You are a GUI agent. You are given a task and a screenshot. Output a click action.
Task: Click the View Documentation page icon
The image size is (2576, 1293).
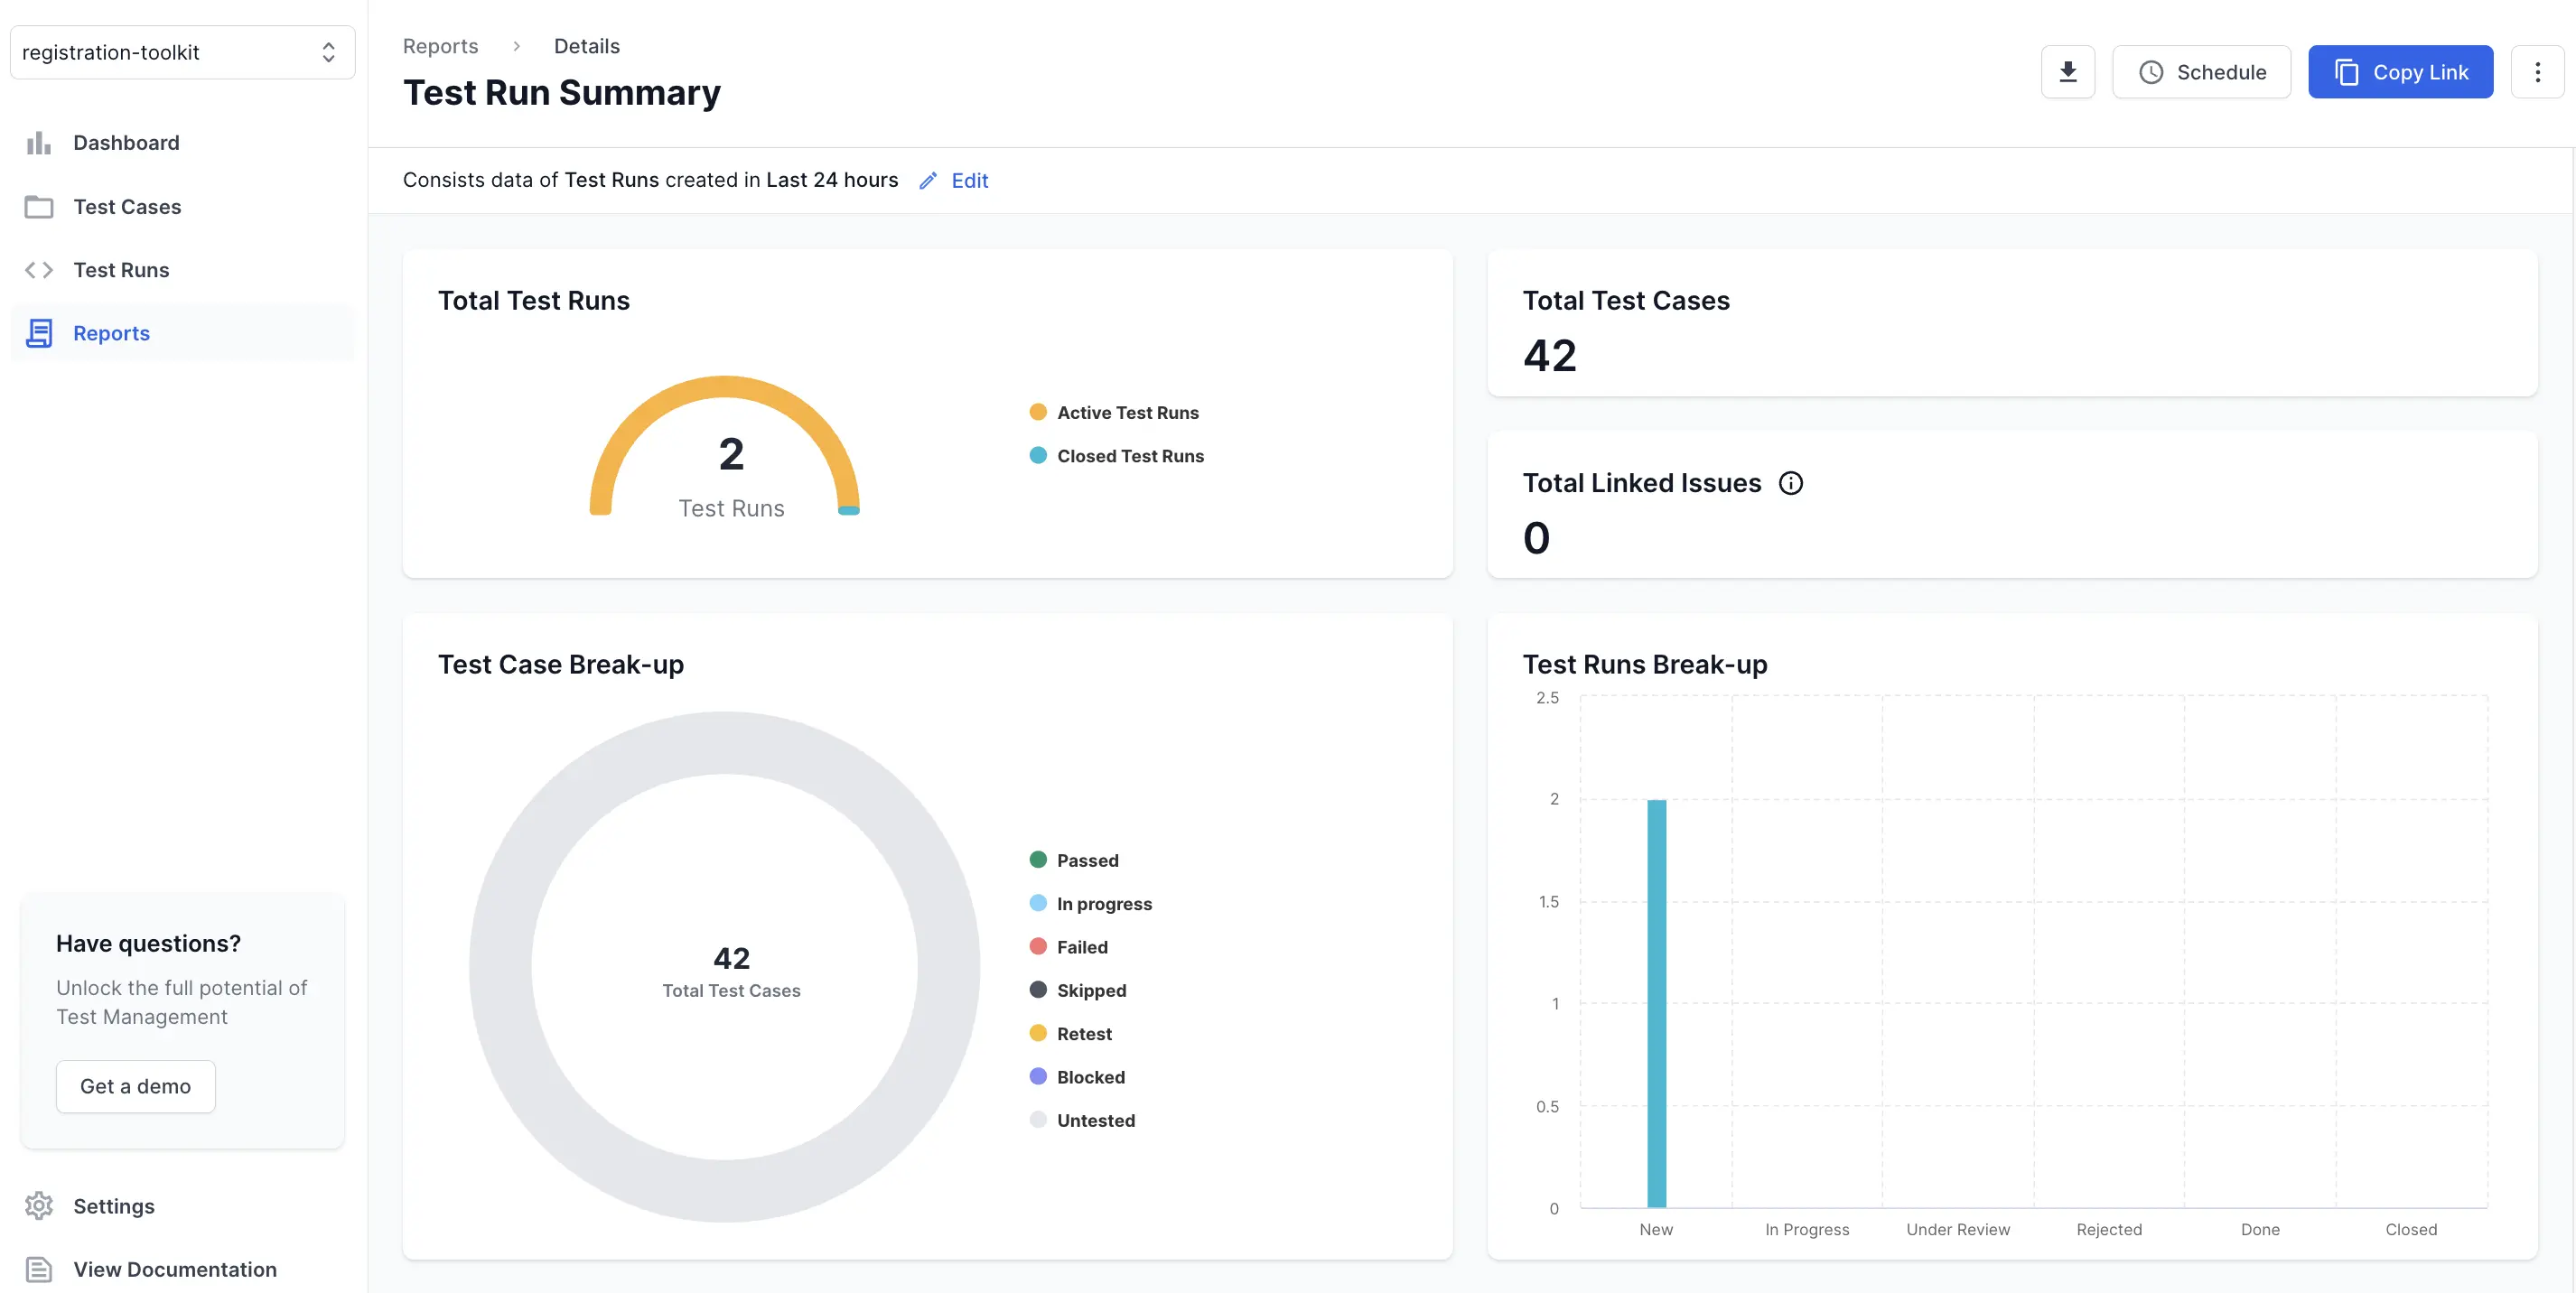click(x=39, y=1269)
